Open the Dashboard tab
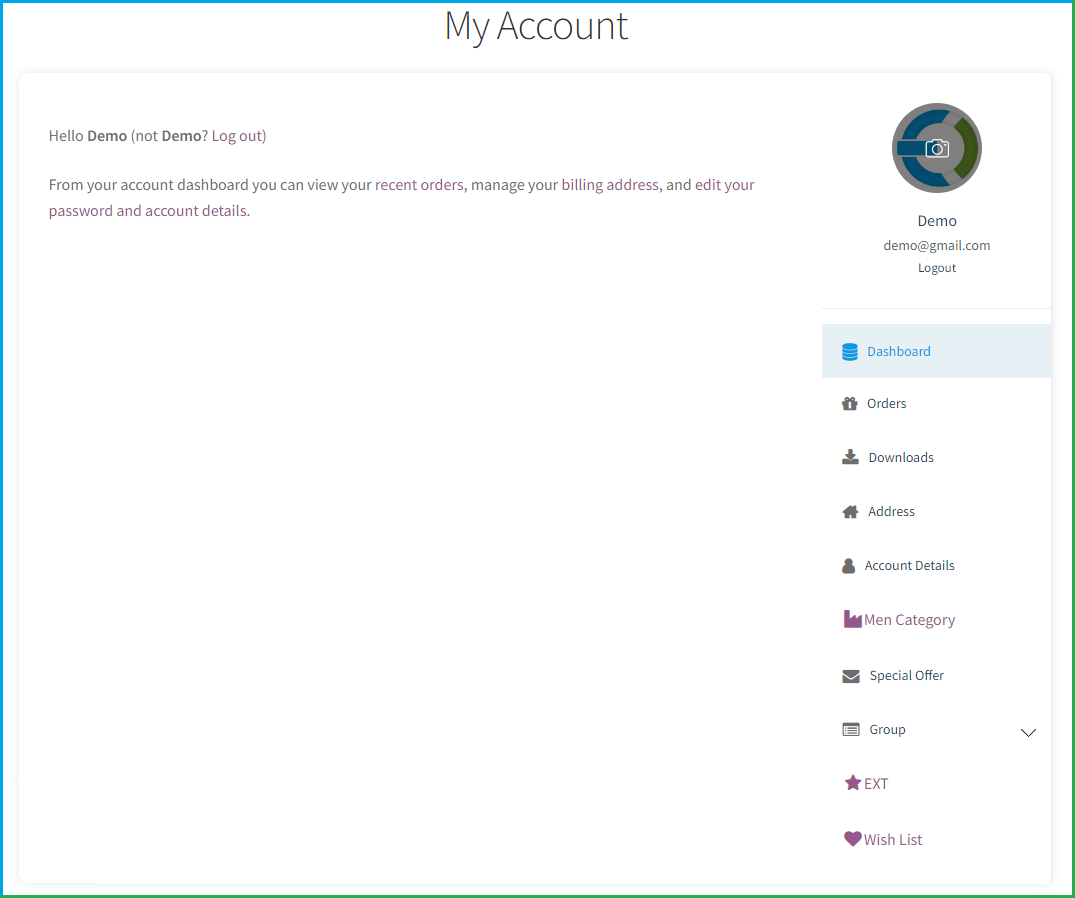 899,351
